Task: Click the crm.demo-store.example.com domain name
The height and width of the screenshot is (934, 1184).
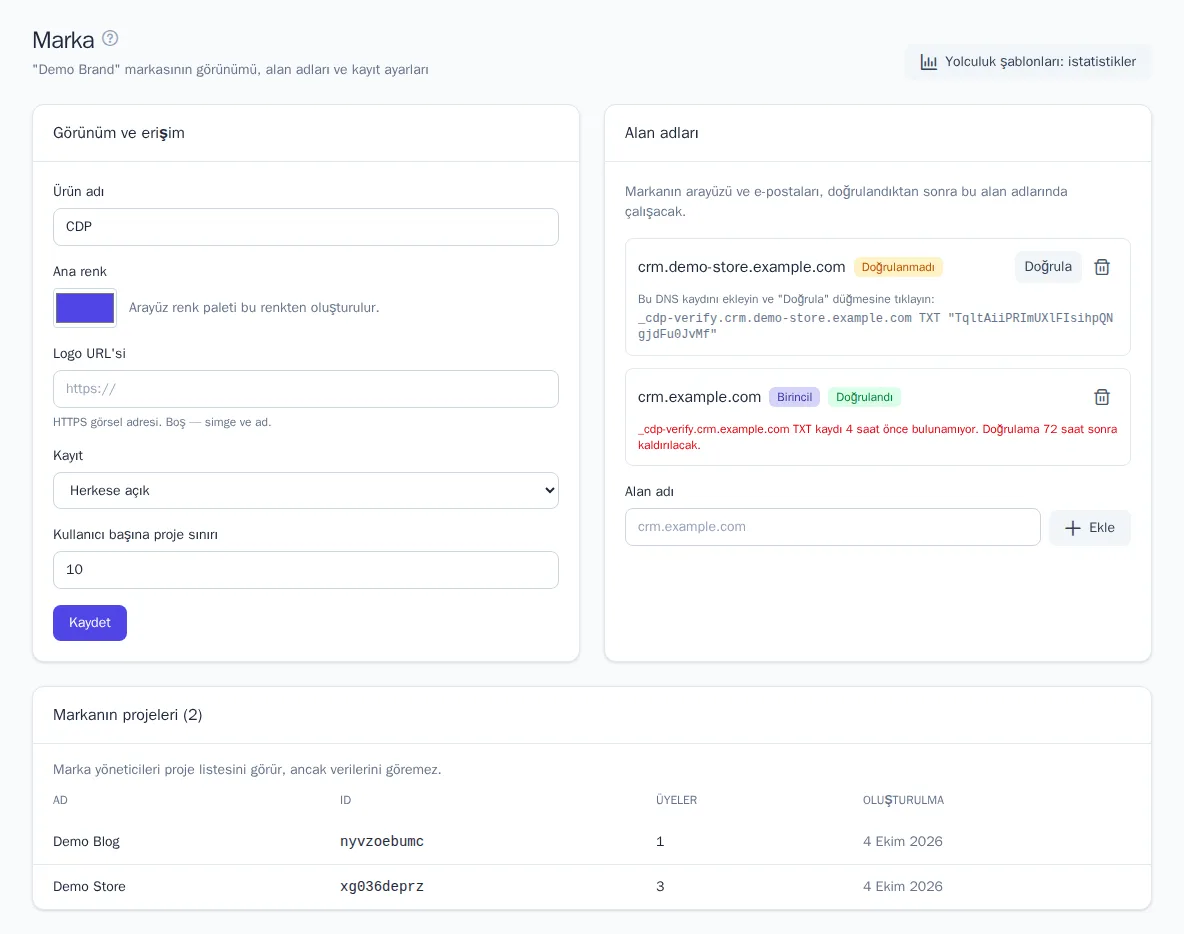Action: click(741, 267)
